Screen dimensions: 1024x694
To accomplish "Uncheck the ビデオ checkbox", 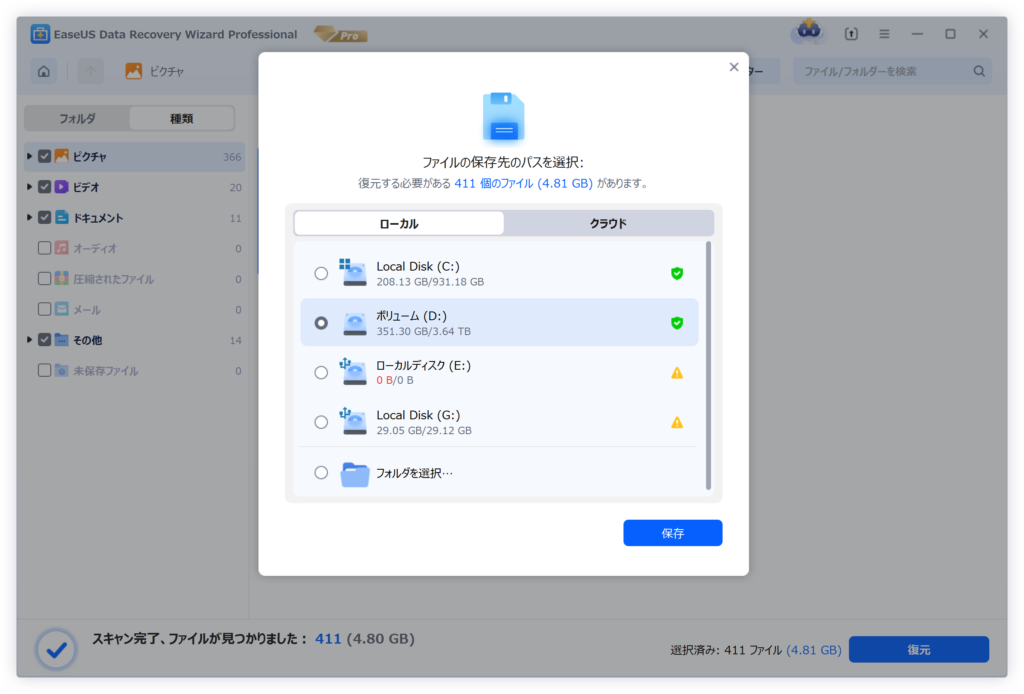I will [x=44, y=187].
